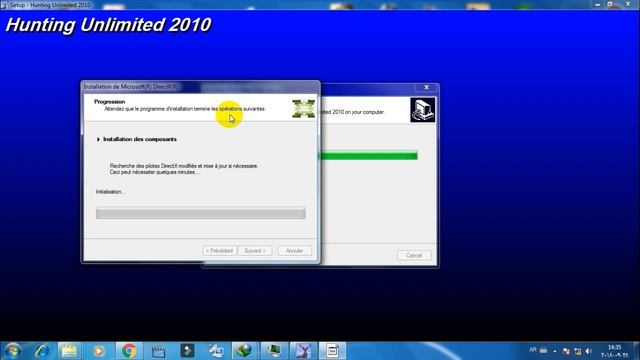Viewport: 640px width, 360px height.
Task: Click the Action Center flag tray icon
Action: (x=566, y=351)
